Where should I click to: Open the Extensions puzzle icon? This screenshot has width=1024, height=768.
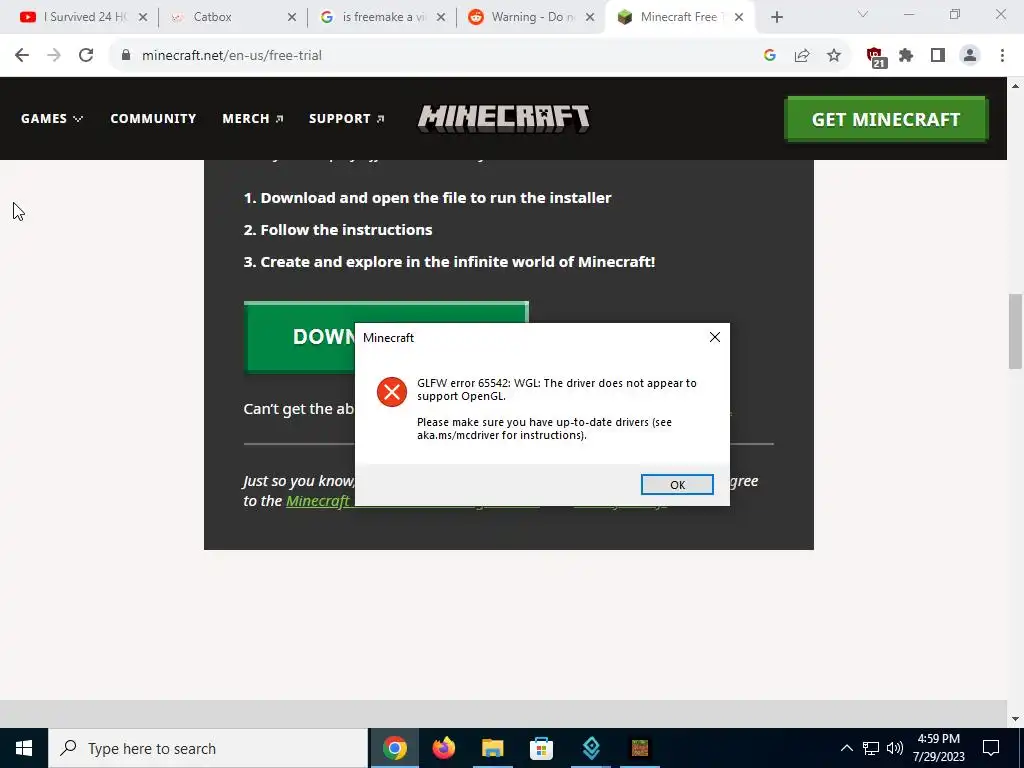pyautogui.click(x=906, y=56)
